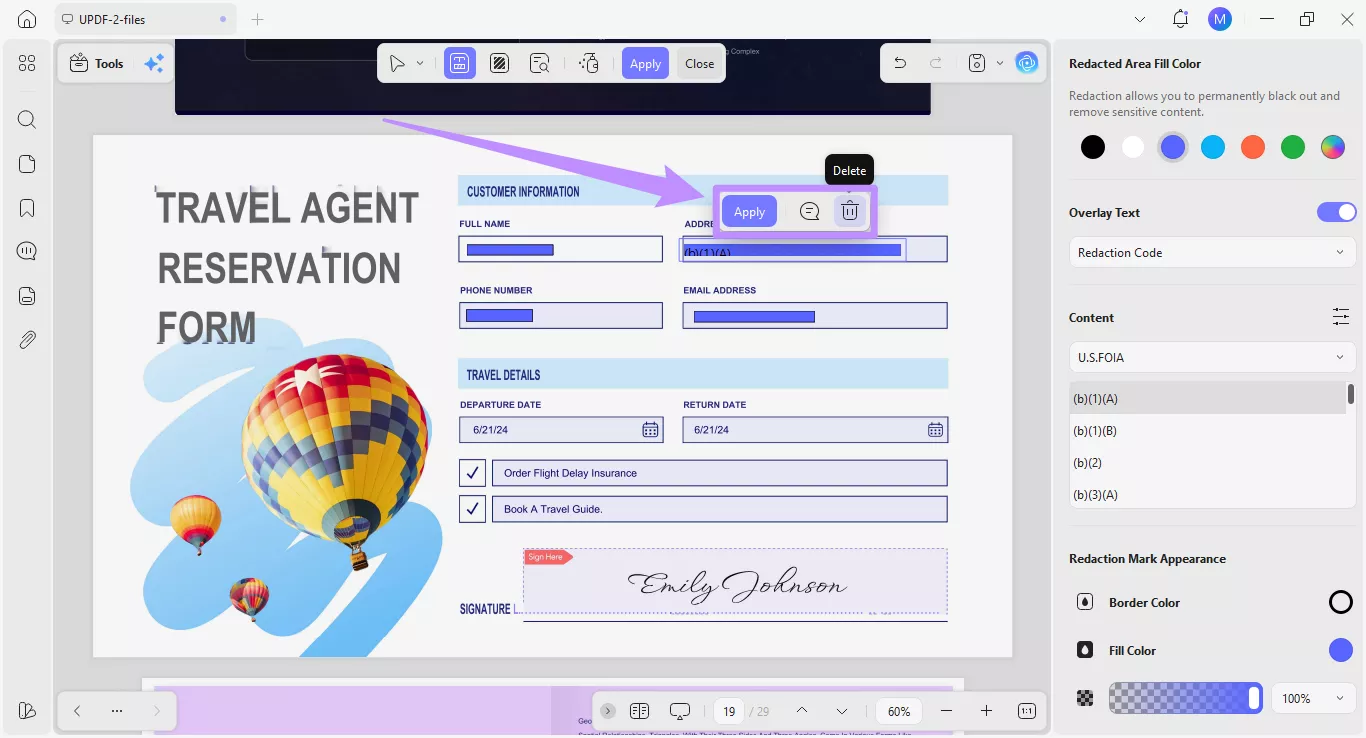Pick the orange-red redaction fill color
Screen dimensions: 1366x738
click(x=1253, y=147)
